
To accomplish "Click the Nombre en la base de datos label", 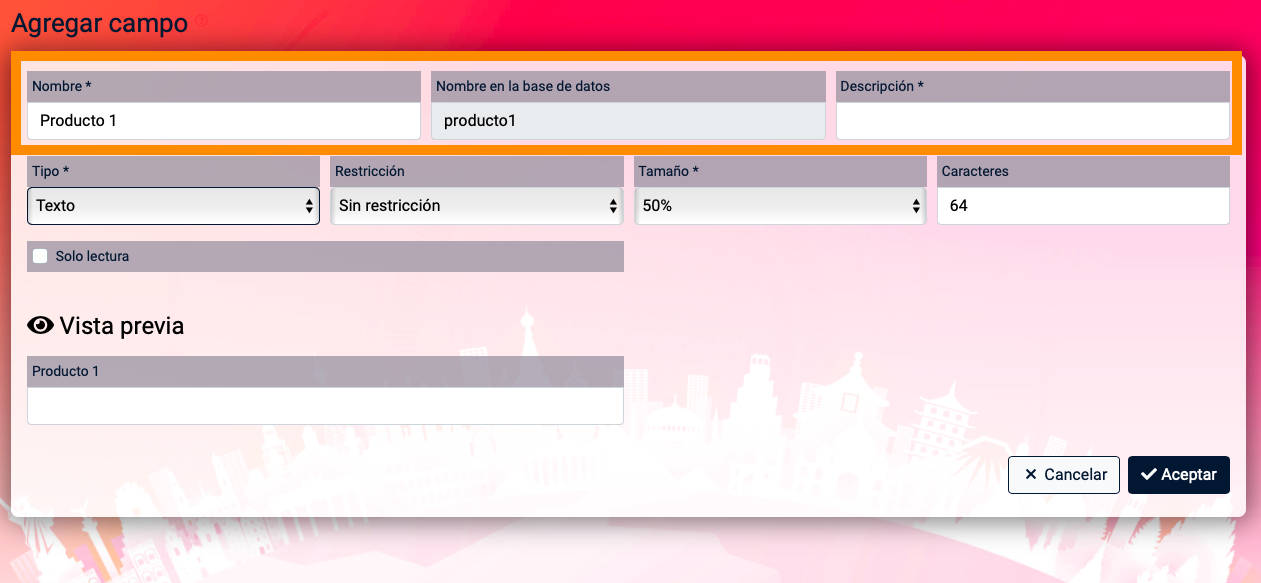I will [523, 86].
